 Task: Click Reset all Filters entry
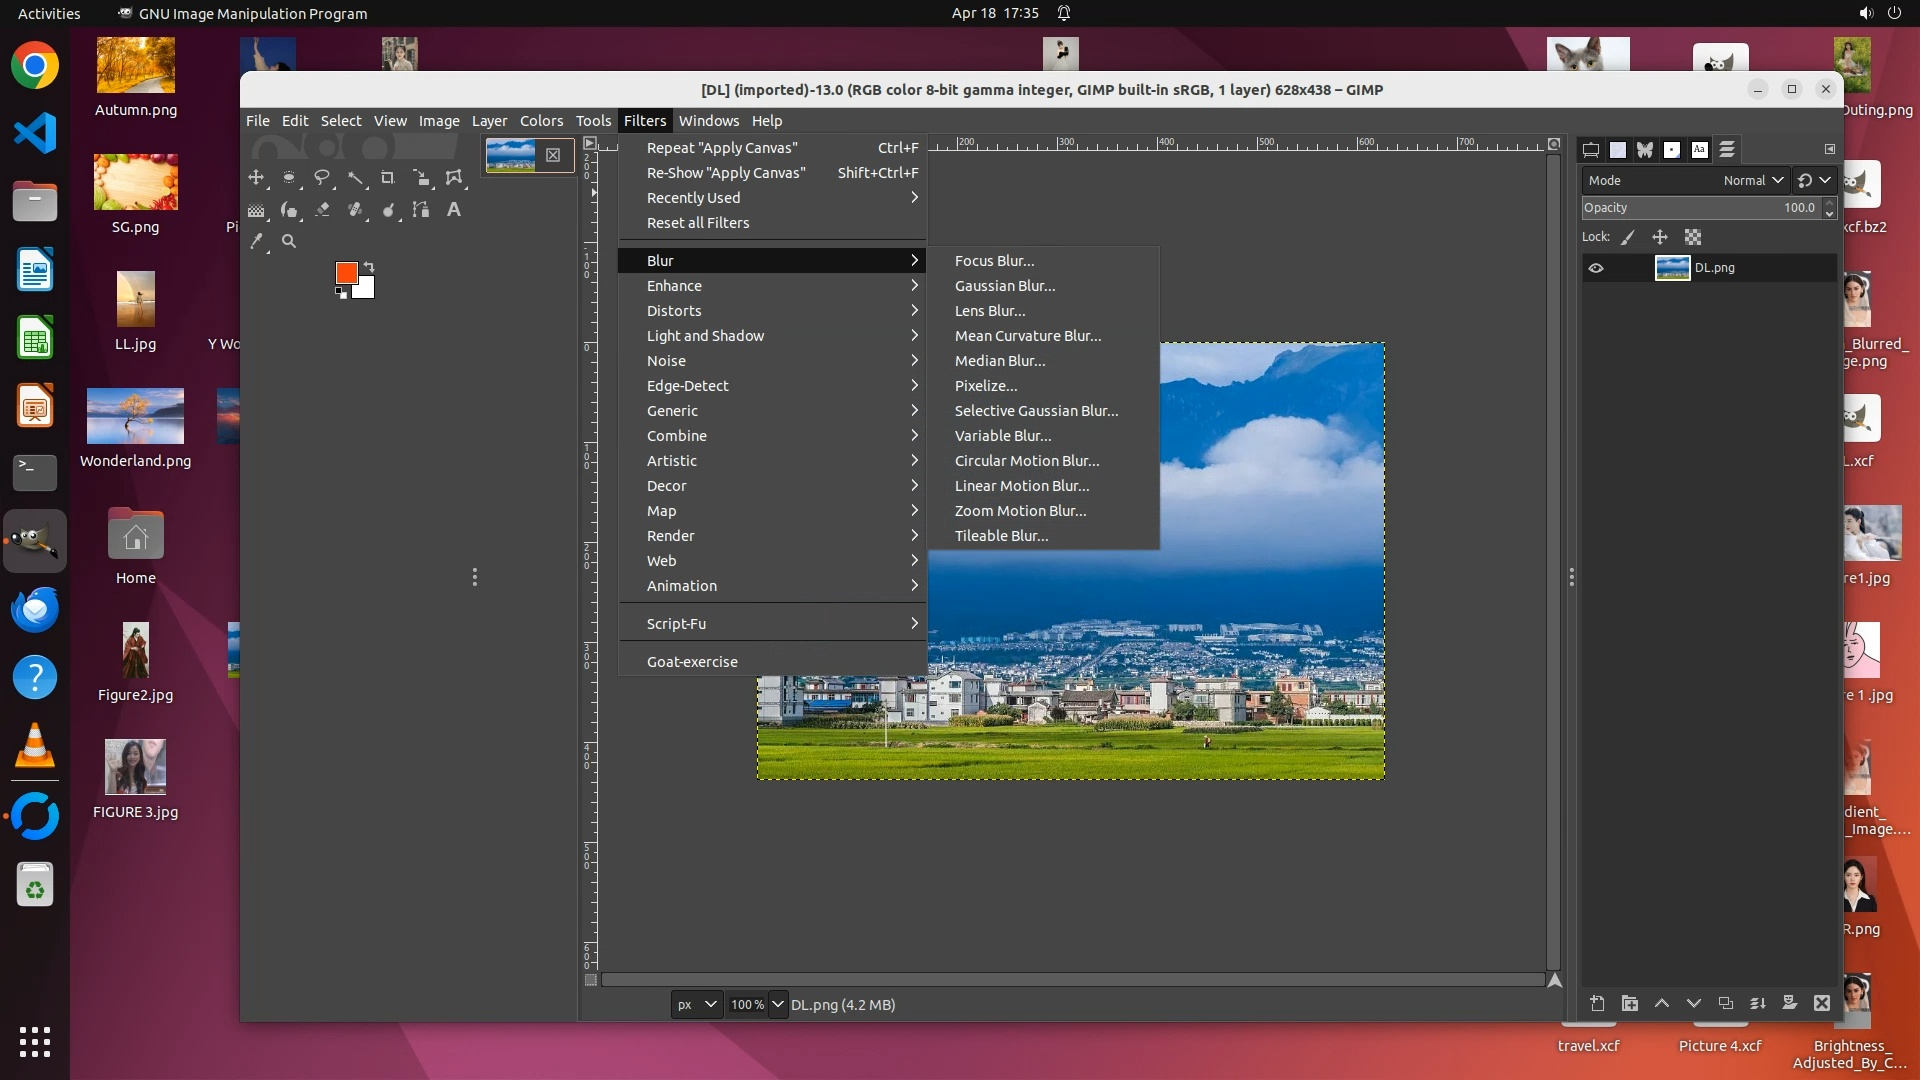point(697,223)
